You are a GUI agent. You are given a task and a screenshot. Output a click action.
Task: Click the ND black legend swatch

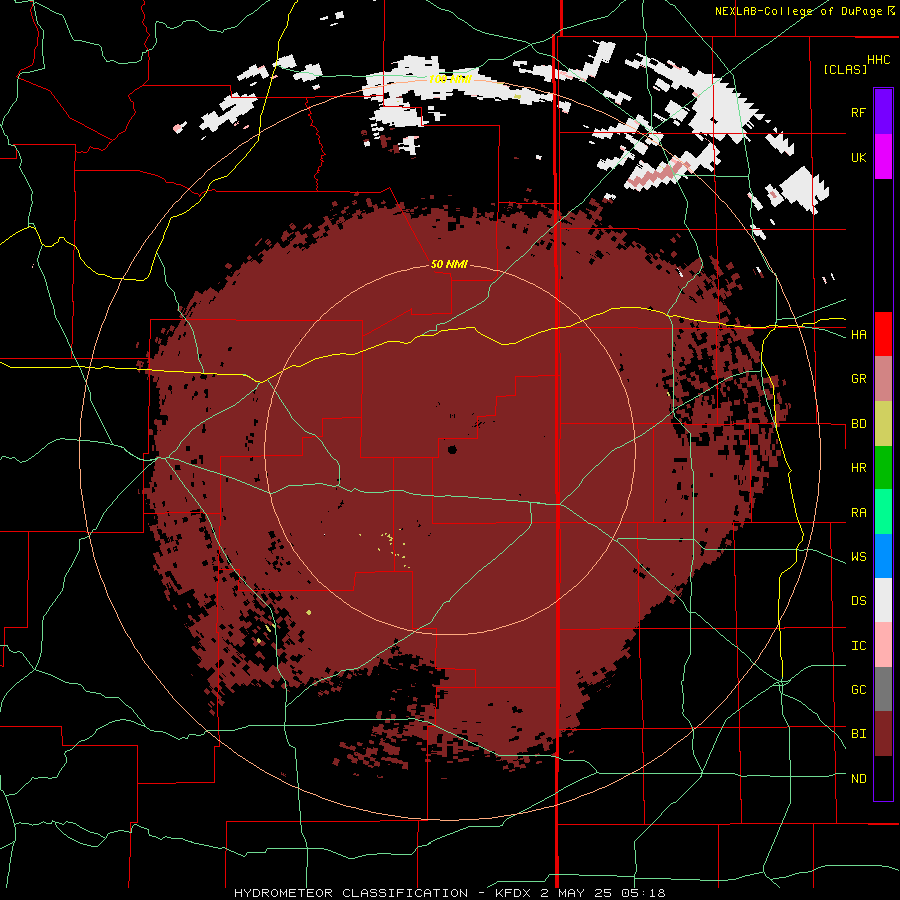[883, 778]
